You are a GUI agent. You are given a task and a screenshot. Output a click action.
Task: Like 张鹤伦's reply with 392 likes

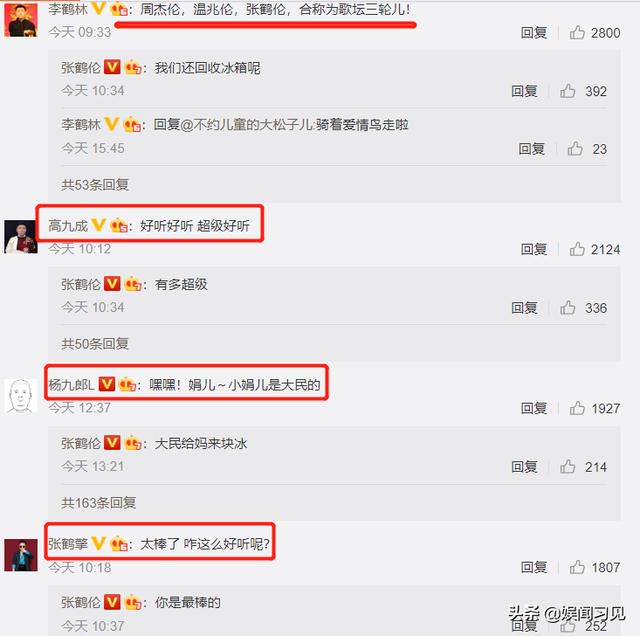(567, 91)
